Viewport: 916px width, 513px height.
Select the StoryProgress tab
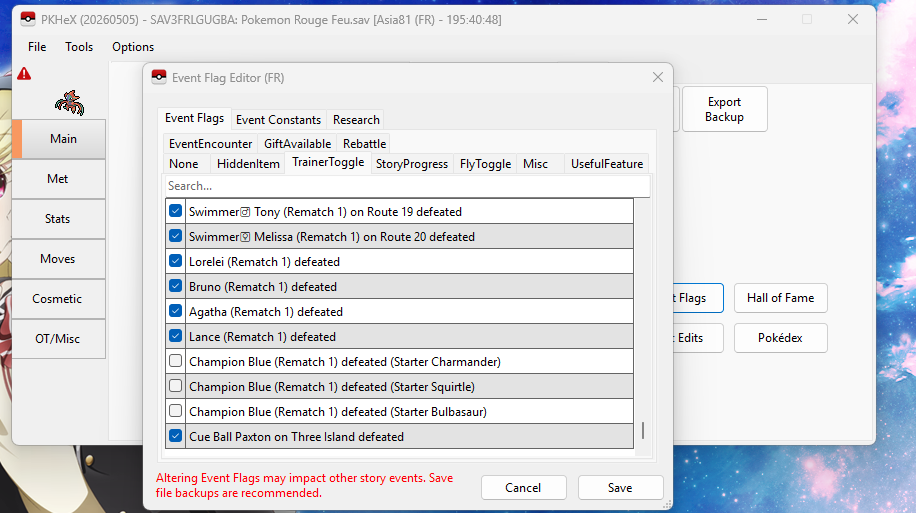pyautogui.click(x=412, y=164)
